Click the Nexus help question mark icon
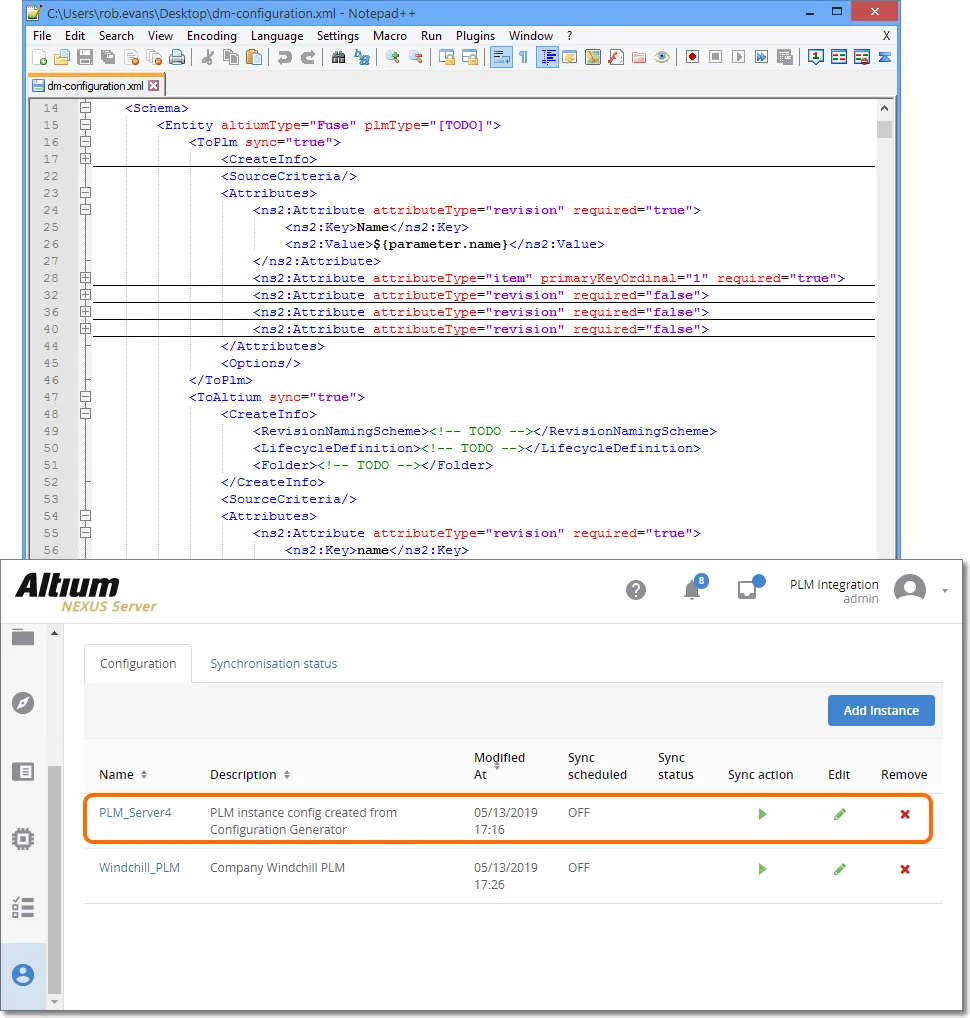Image resolution: width=970 pixels, height=1018 pixels. [636, 590]
